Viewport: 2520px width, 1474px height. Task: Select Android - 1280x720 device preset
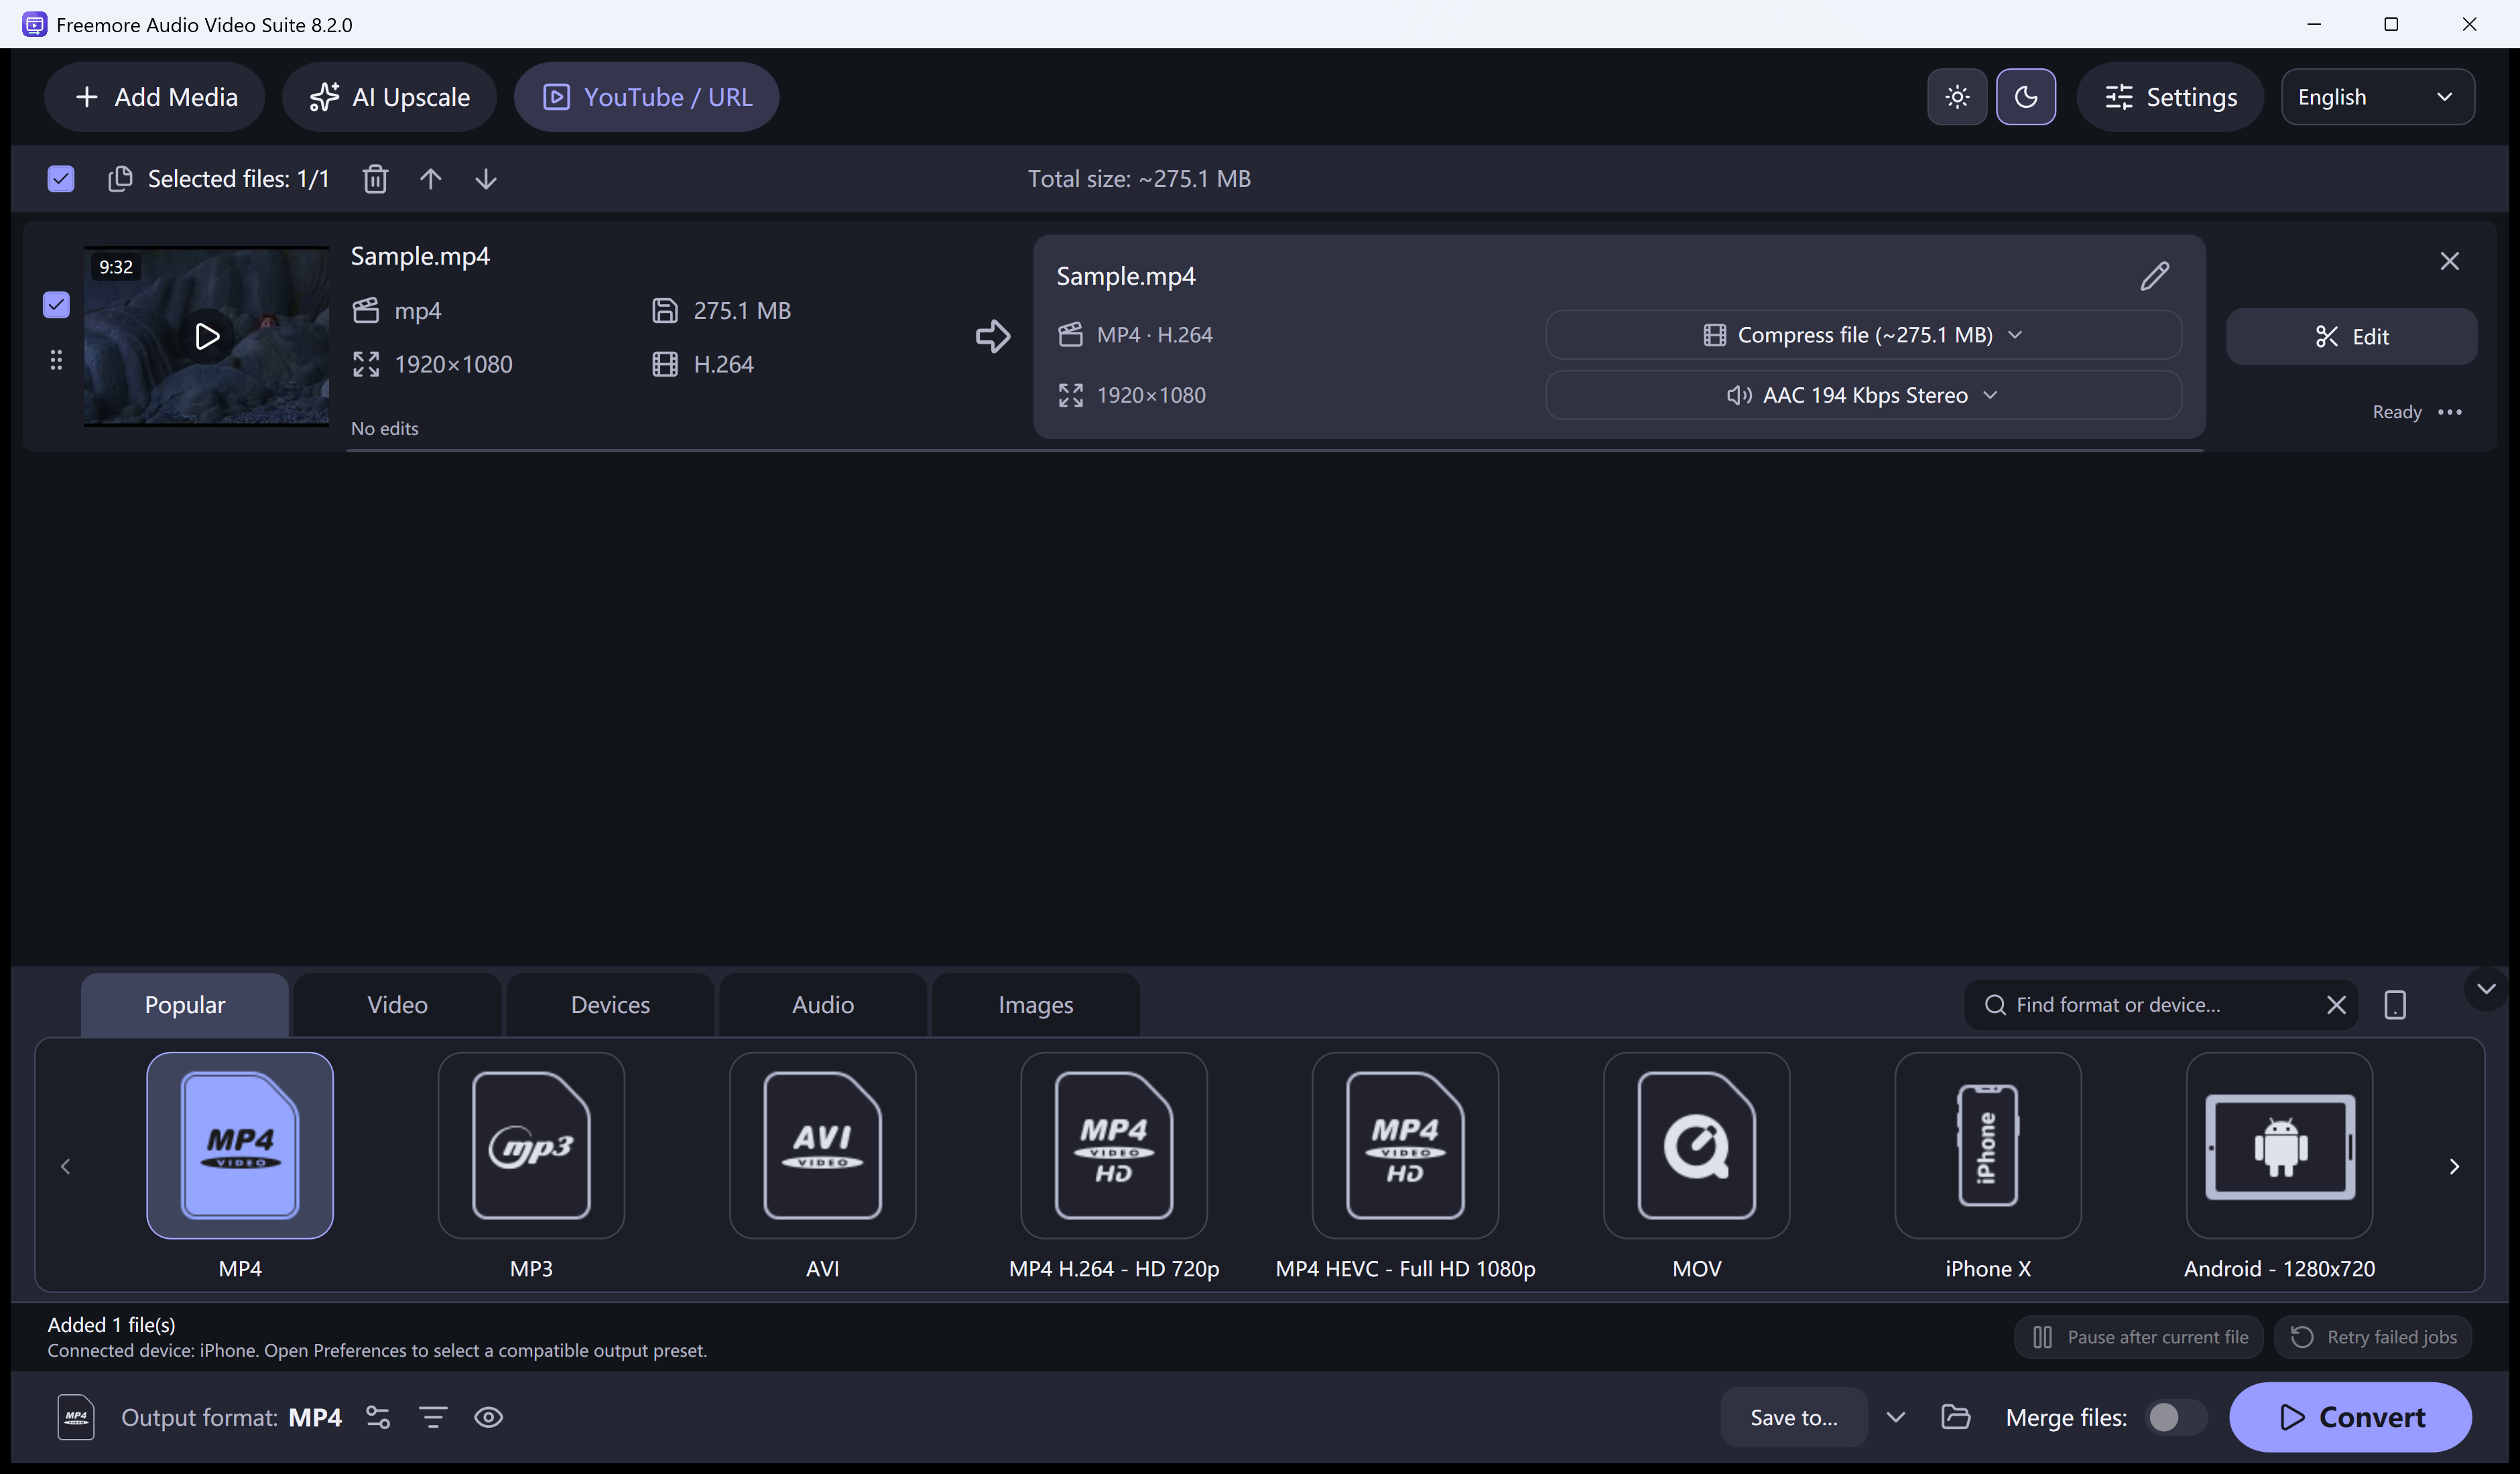coord(2279,1145)
